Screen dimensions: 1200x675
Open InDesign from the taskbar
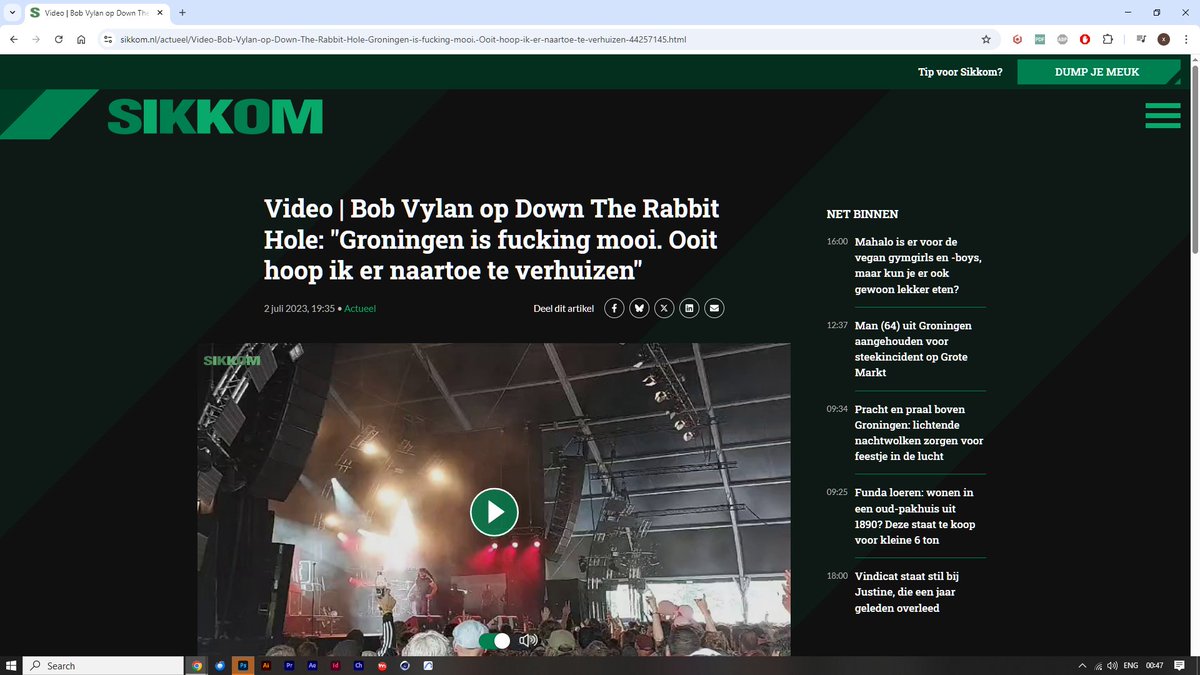(335, 665)
